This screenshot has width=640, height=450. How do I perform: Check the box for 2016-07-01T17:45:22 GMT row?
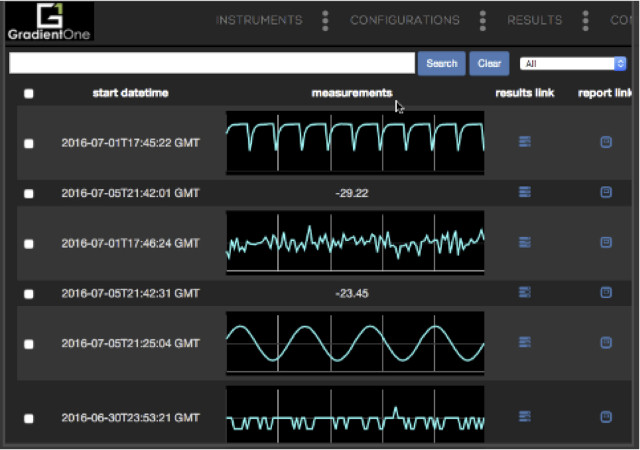[29, 144]
